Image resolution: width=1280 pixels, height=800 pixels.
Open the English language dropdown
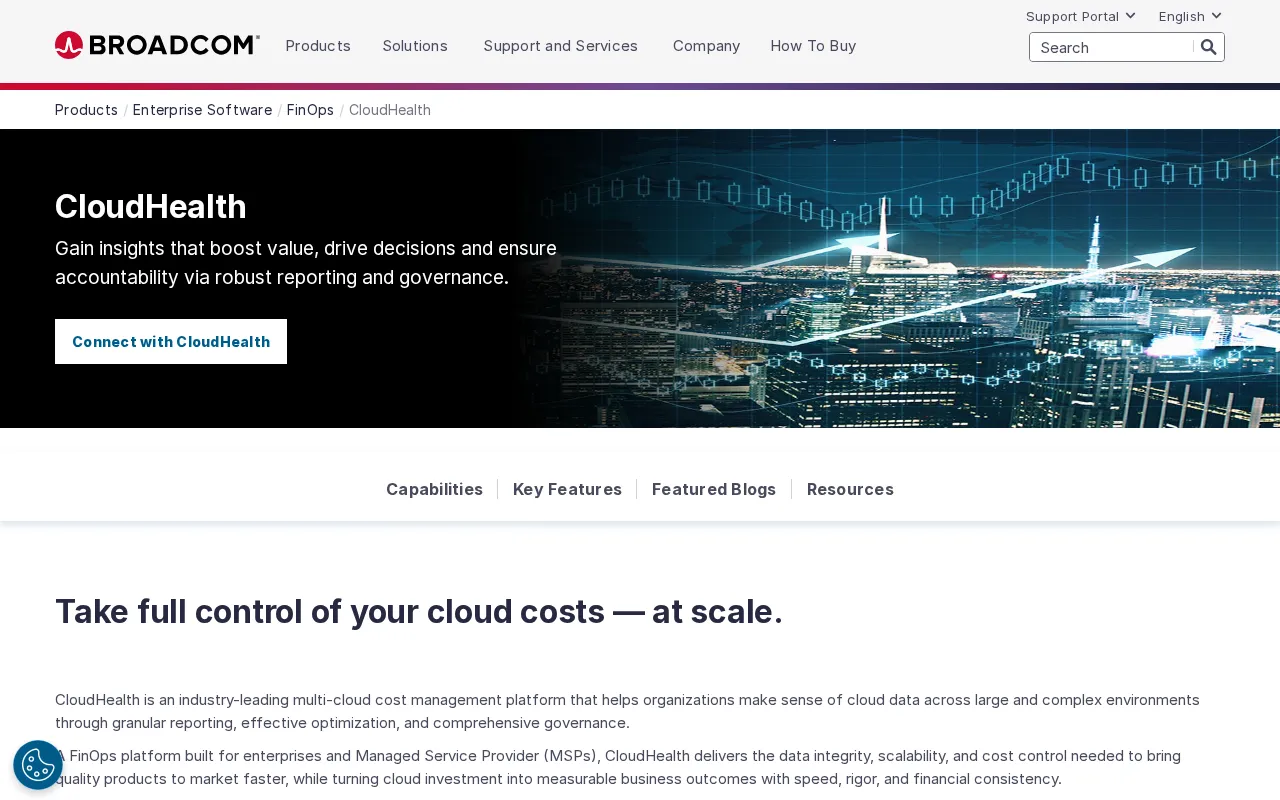(1190, 16)
